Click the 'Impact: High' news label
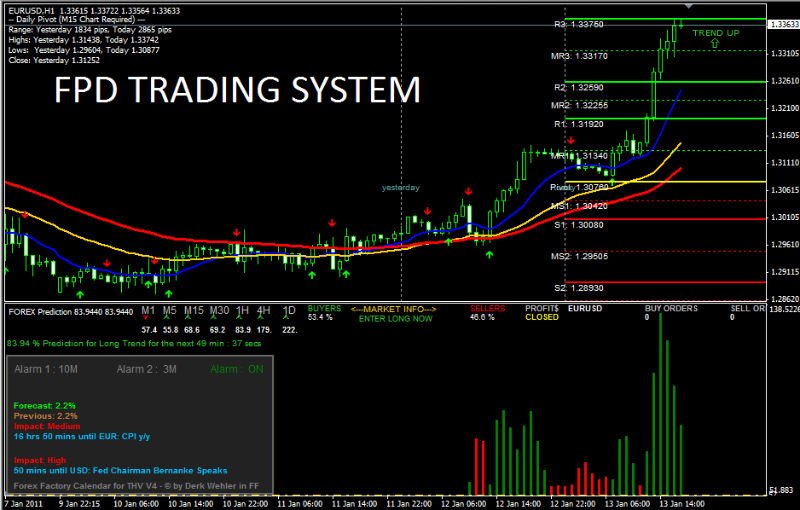Viewport: 800px width, 510px height. (40, 461)
